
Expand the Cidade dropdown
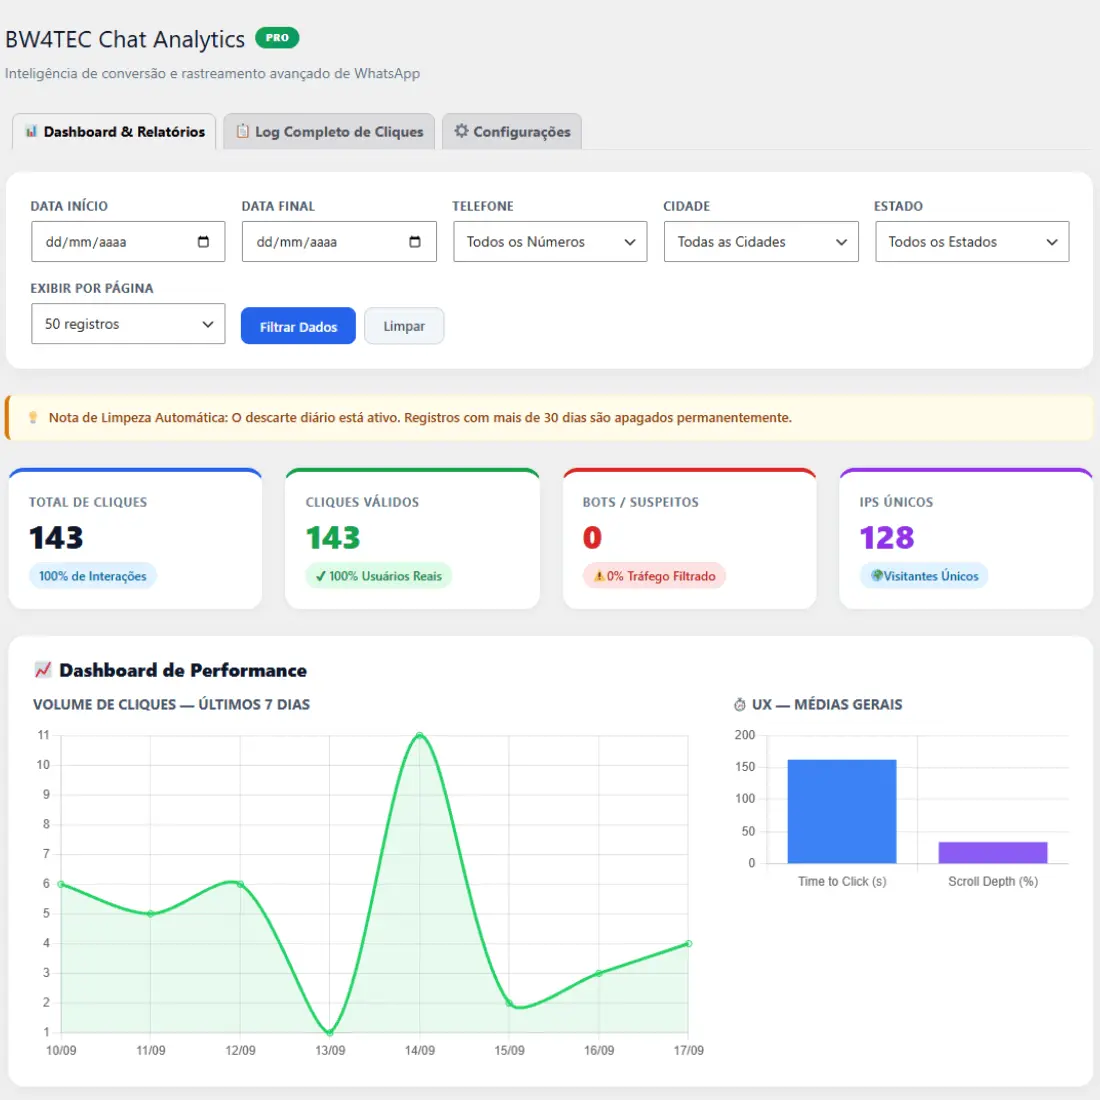click(x=761, y=242)
